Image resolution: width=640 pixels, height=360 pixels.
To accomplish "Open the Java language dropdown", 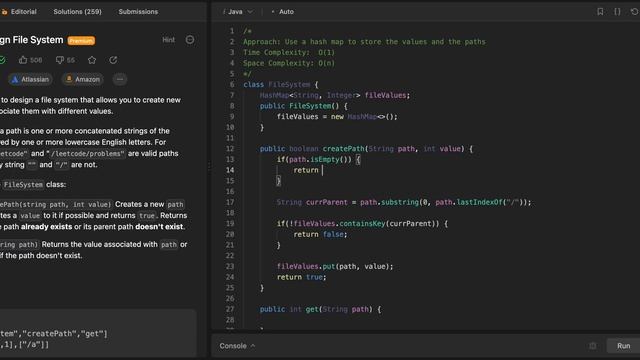I will click(x=238, y=12).
